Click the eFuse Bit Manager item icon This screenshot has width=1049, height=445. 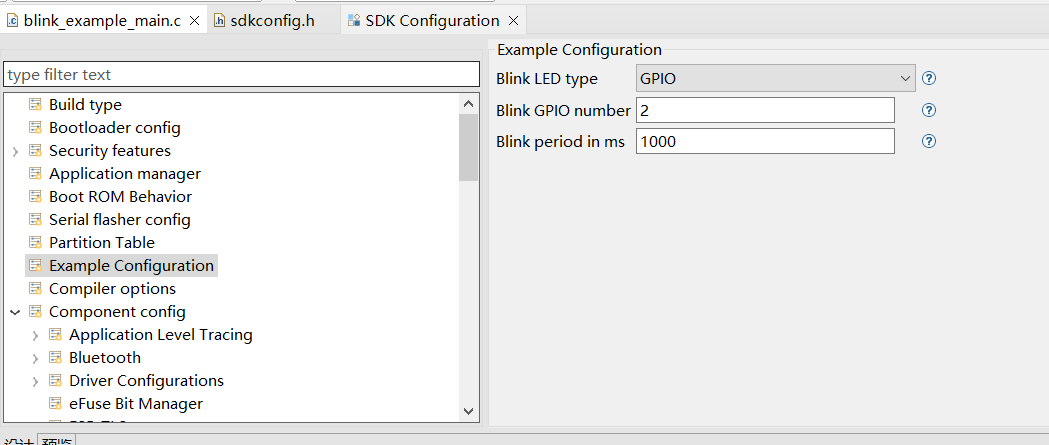click(x=56, y=404)
